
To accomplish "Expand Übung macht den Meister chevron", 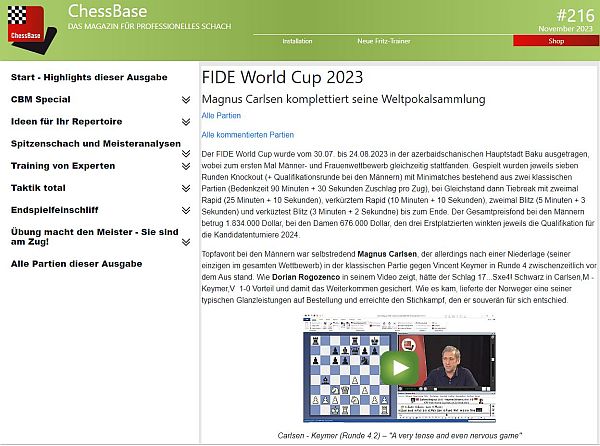I will [x=186, y=242].
